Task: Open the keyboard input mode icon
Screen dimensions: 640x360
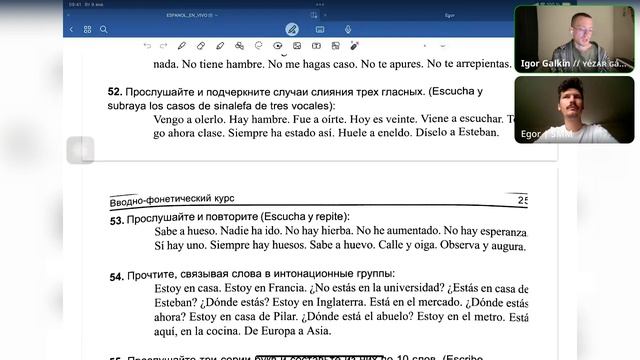Action: [x=320, y=29]
